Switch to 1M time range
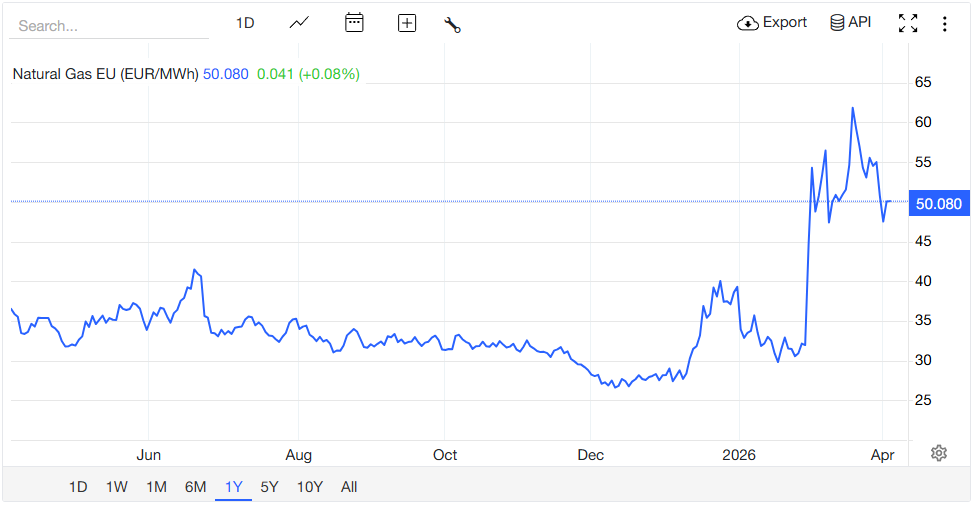 click(156, 487)
